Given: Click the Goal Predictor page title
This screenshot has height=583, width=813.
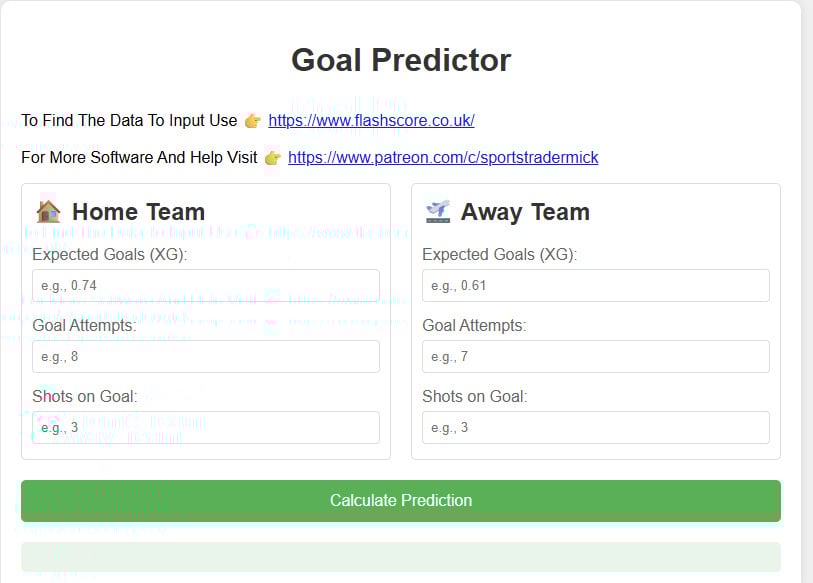Looking at the screenshot, I should 401,60.
